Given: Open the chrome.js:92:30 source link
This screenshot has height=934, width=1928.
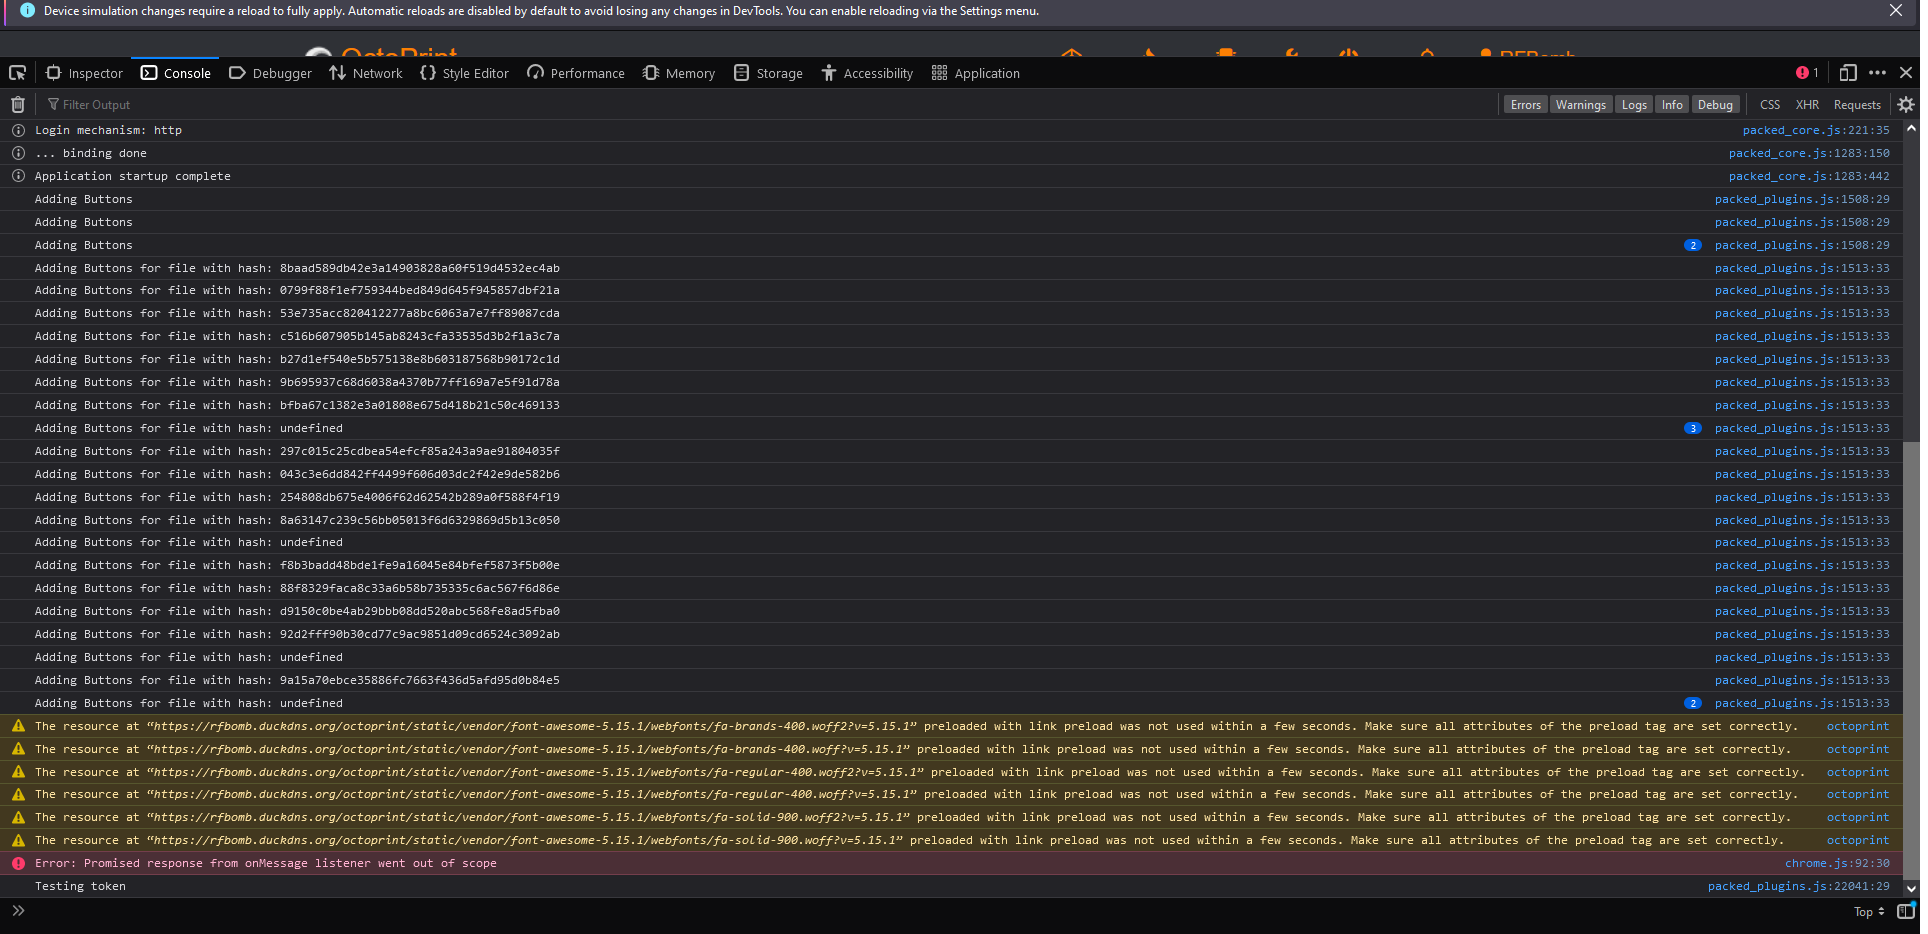Looking at the screenshot, I should click(1837, 863).
